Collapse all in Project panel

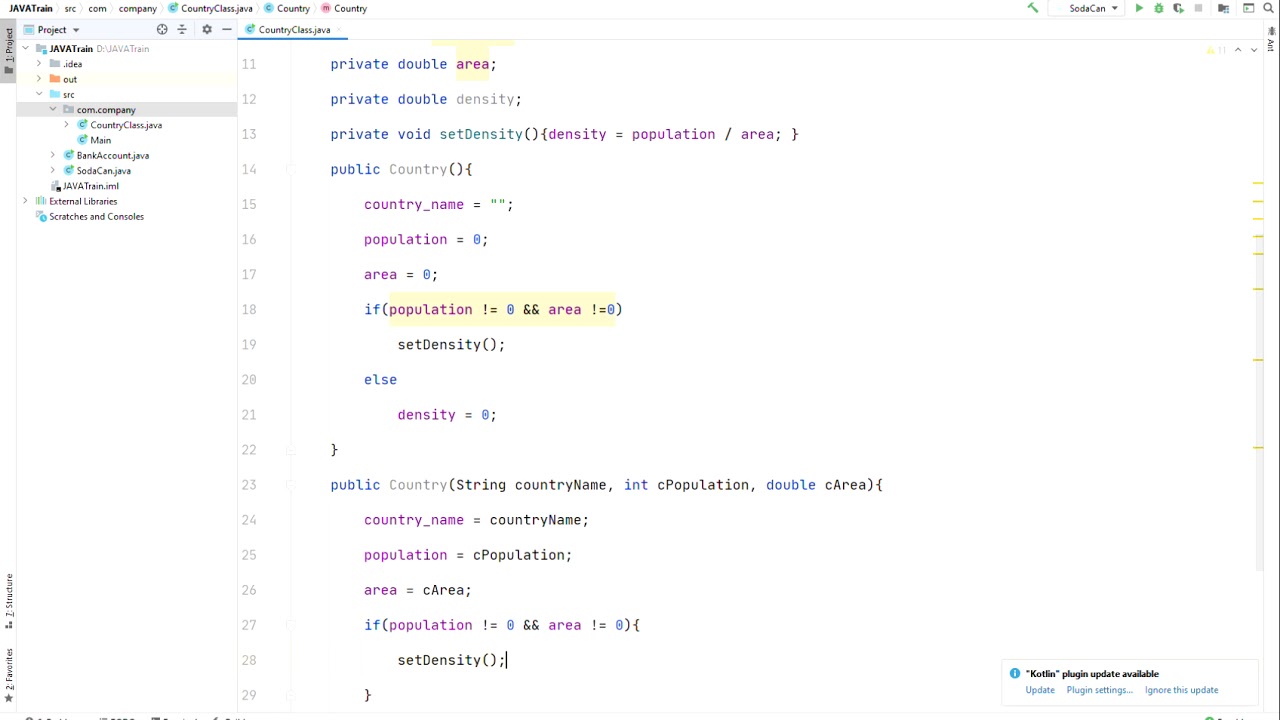coord(182,29)
